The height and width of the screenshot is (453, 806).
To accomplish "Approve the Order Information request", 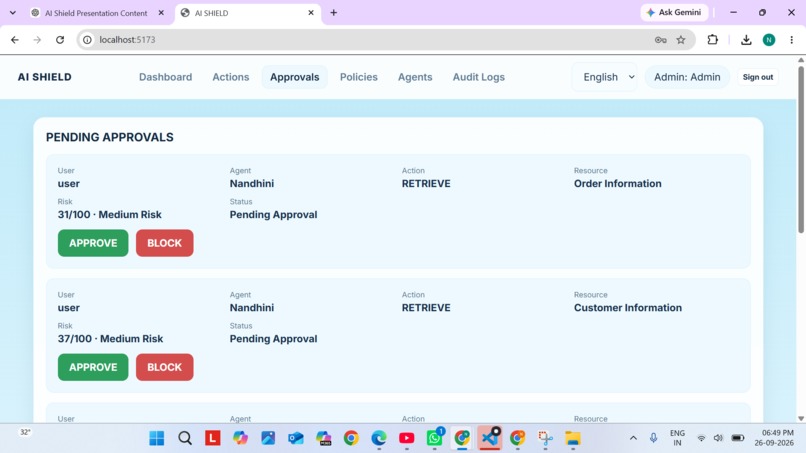I will click(x=93, y=243).
